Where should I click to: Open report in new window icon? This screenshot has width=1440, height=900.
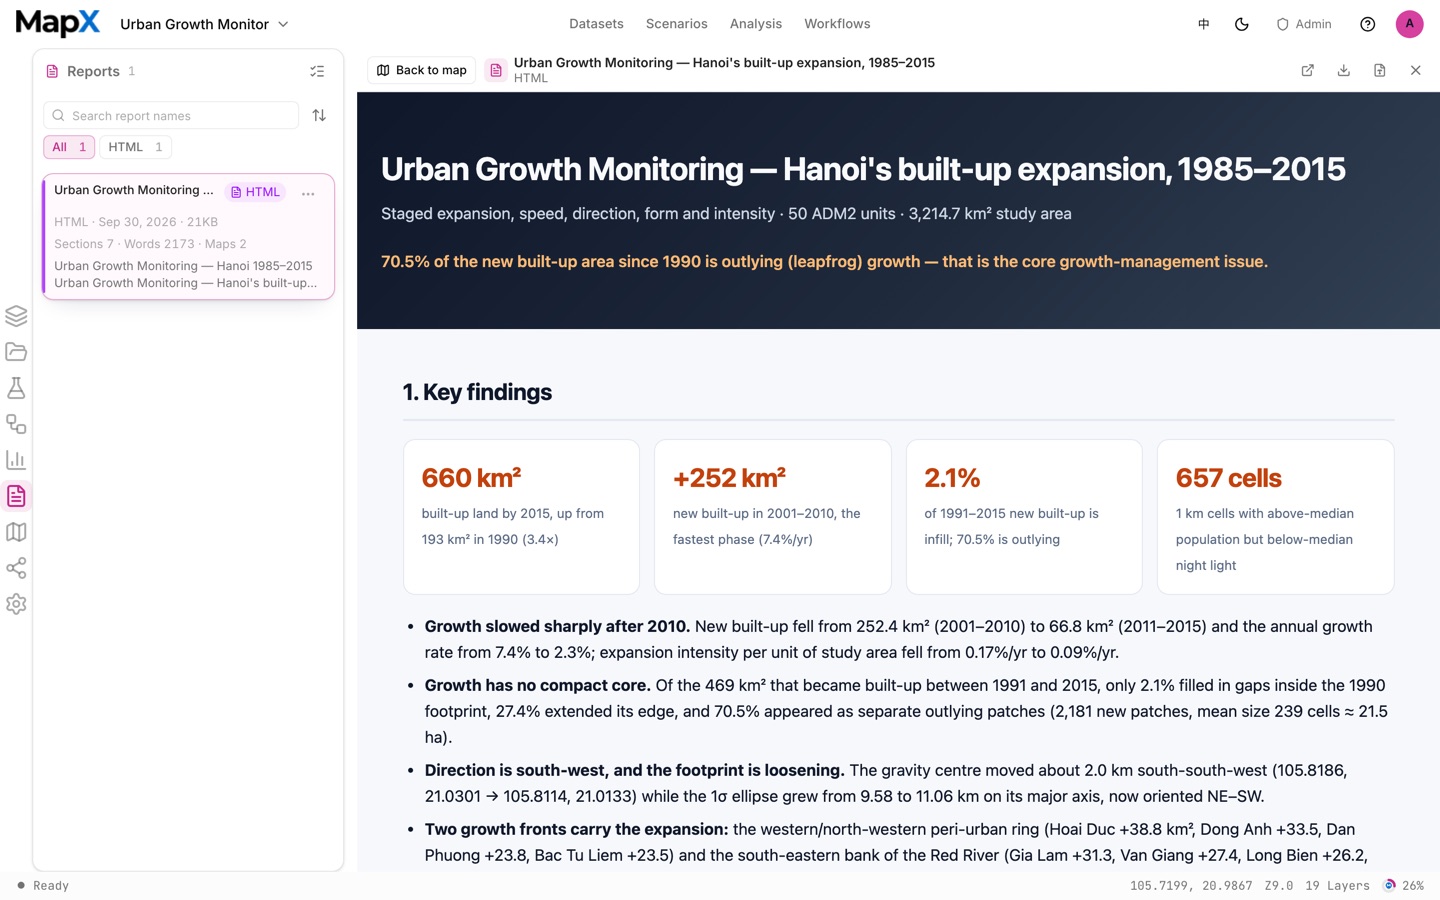coord(1308,70)
